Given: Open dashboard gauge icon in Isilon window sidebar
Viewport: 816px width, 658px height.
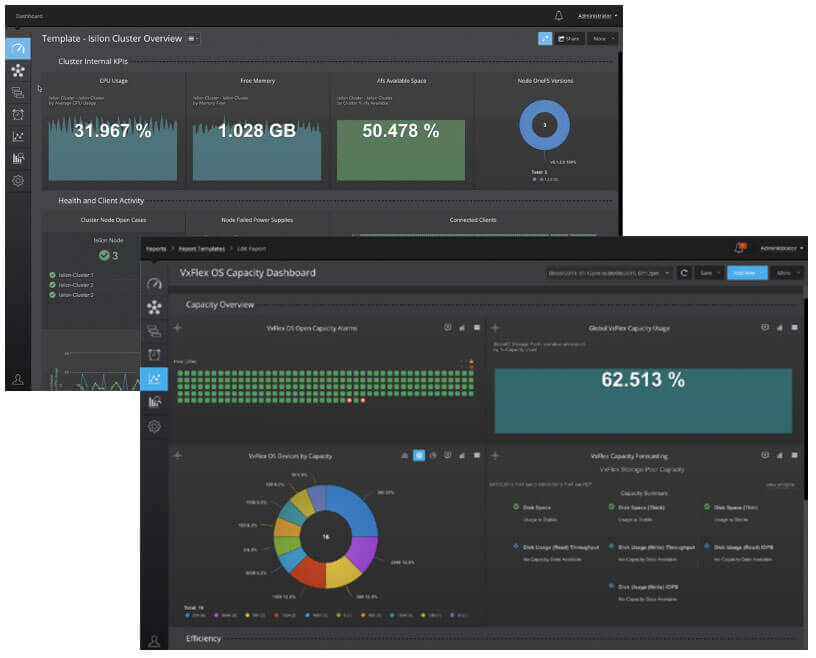Looking at the screenshot, I should (18, 48).
